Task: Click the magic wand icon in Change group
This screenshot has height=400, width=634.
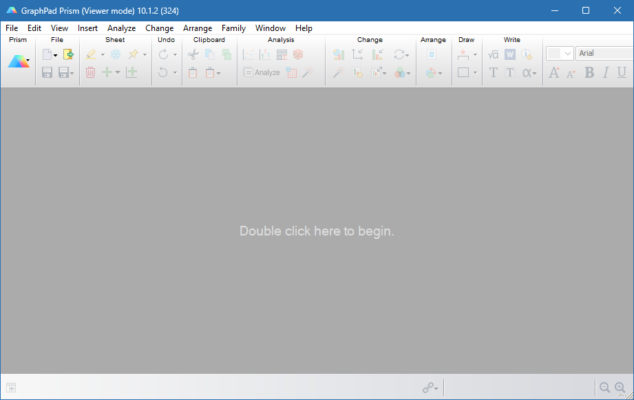Action: [x=338, y=72]
